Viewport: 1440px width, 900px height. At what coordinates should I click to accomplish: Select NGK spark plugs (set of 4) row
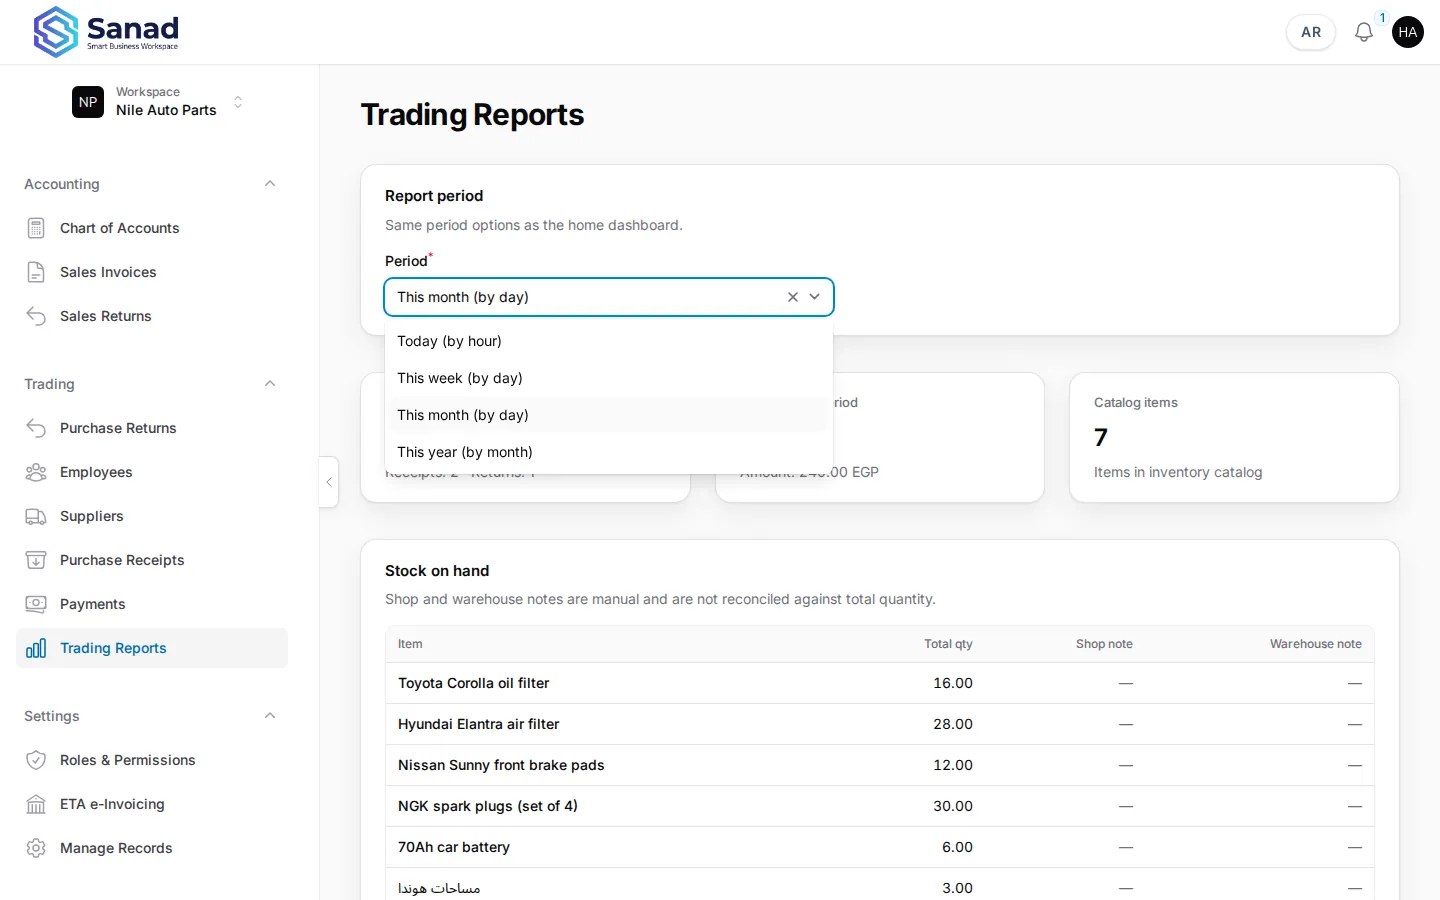880,806
